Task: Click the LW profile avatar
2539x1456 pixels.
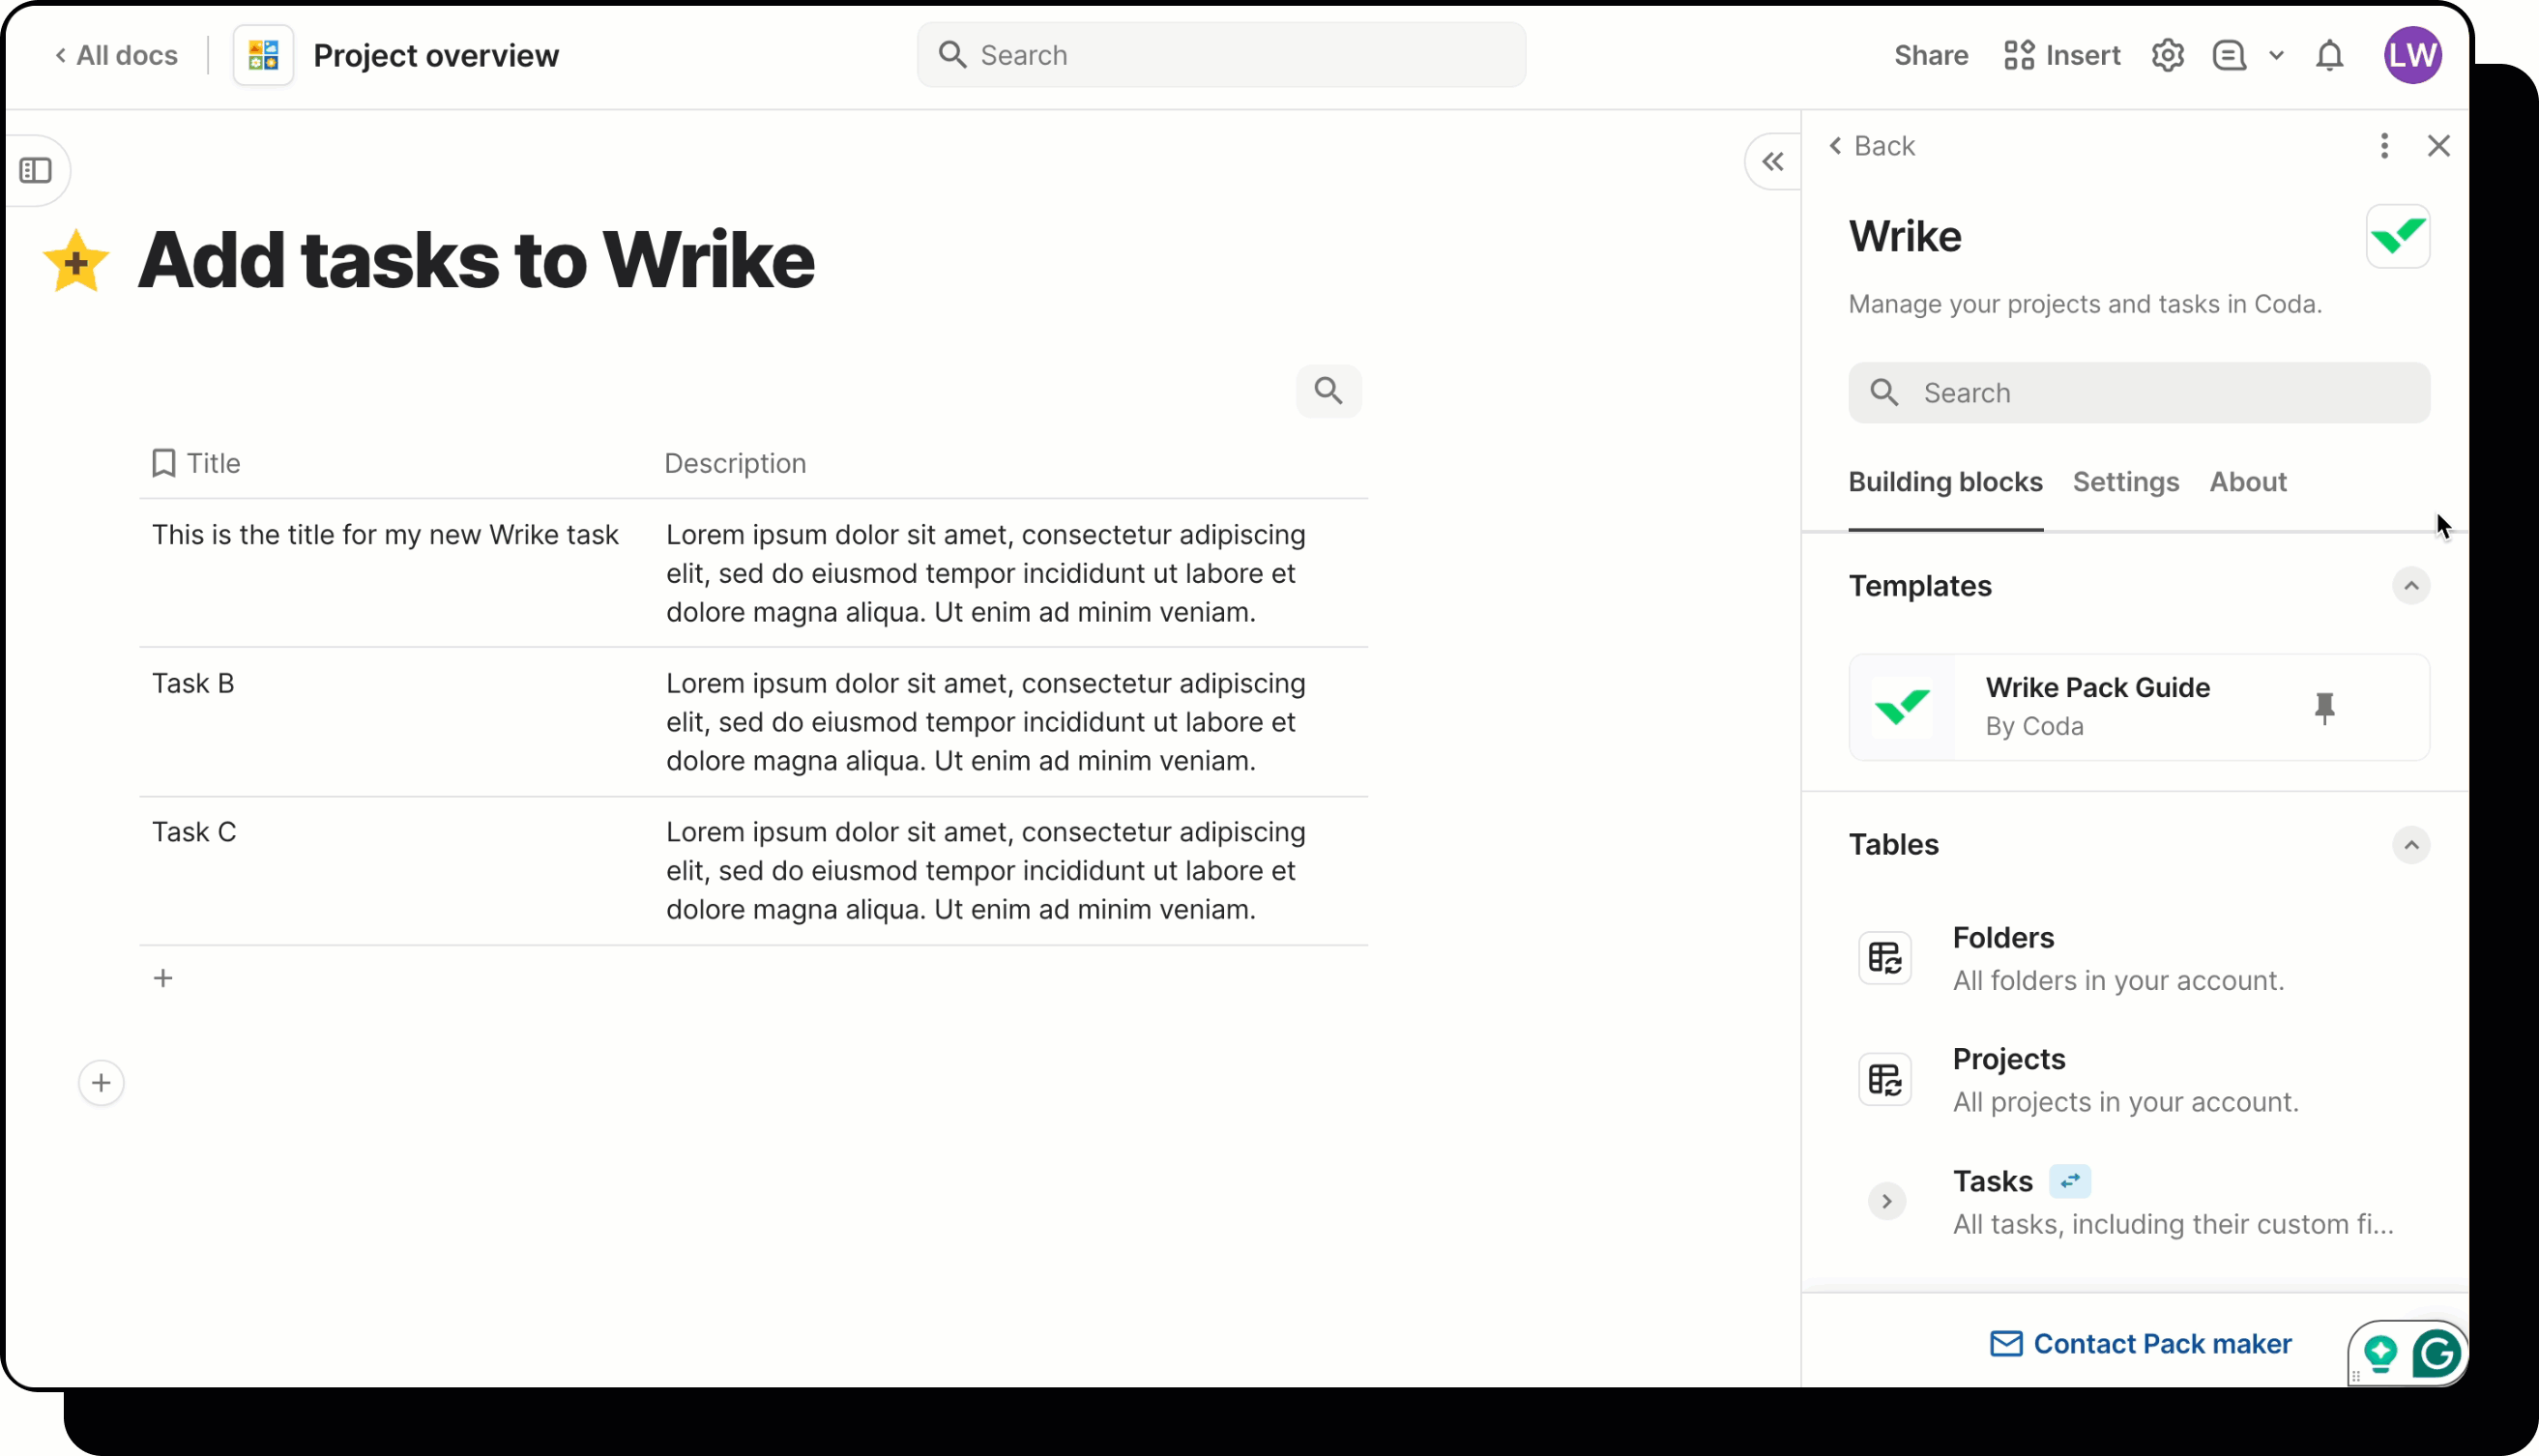Action: 2413,55
